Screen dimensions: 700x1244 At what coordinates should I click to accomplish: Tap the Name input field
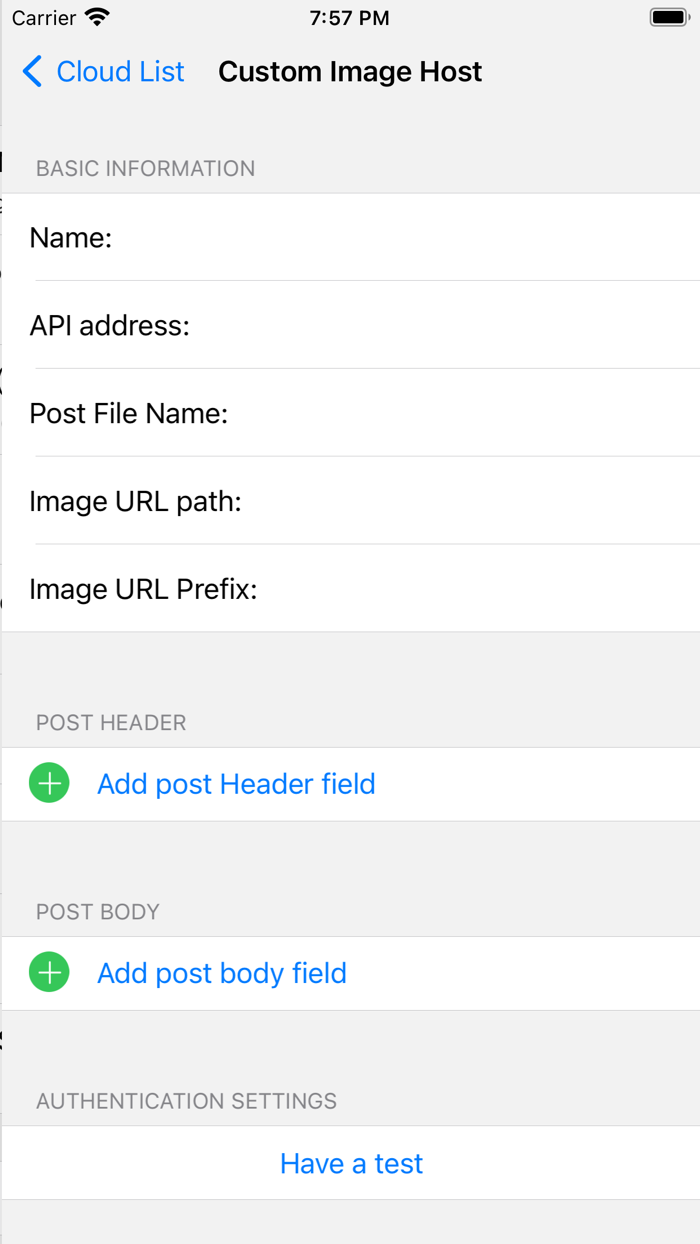[x=400, y=237]
